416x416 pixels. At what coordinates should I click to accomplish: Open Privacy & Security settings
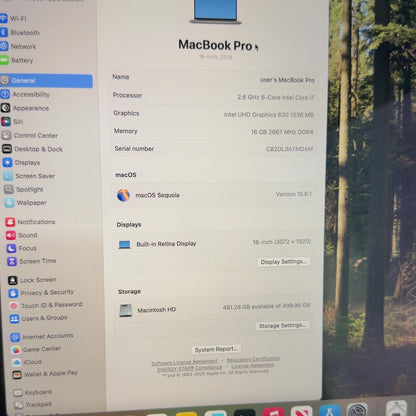(41, 293)
